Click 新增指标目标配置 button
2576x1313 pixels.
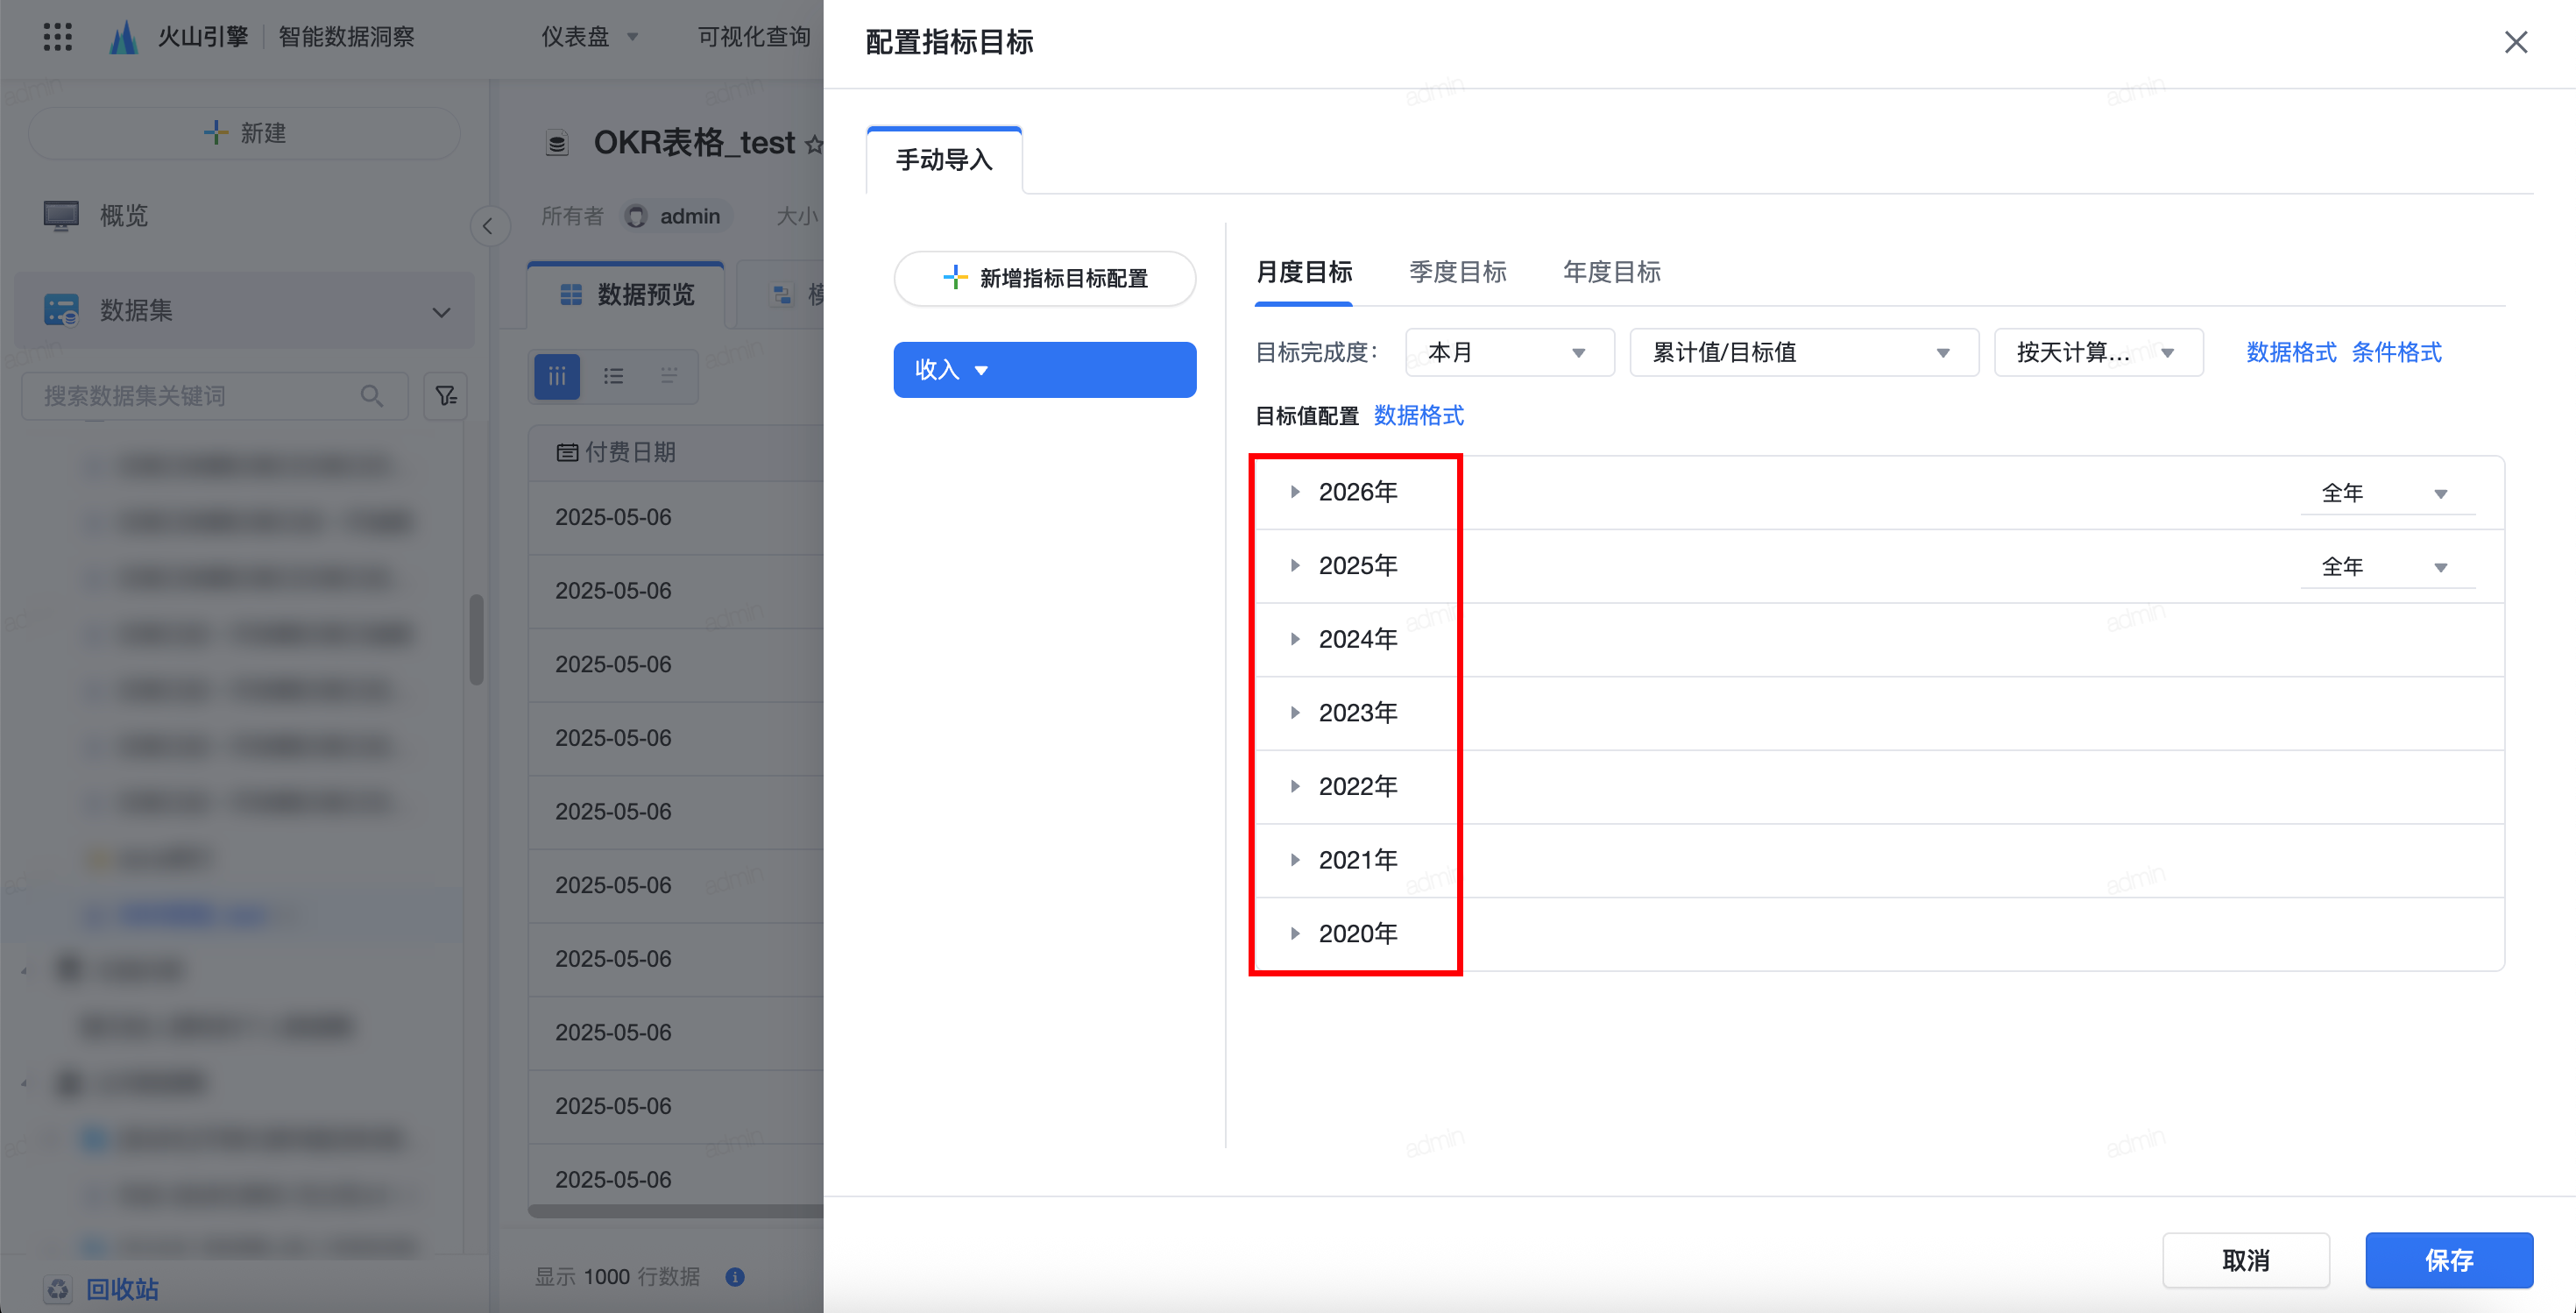tap(1044, 278)
